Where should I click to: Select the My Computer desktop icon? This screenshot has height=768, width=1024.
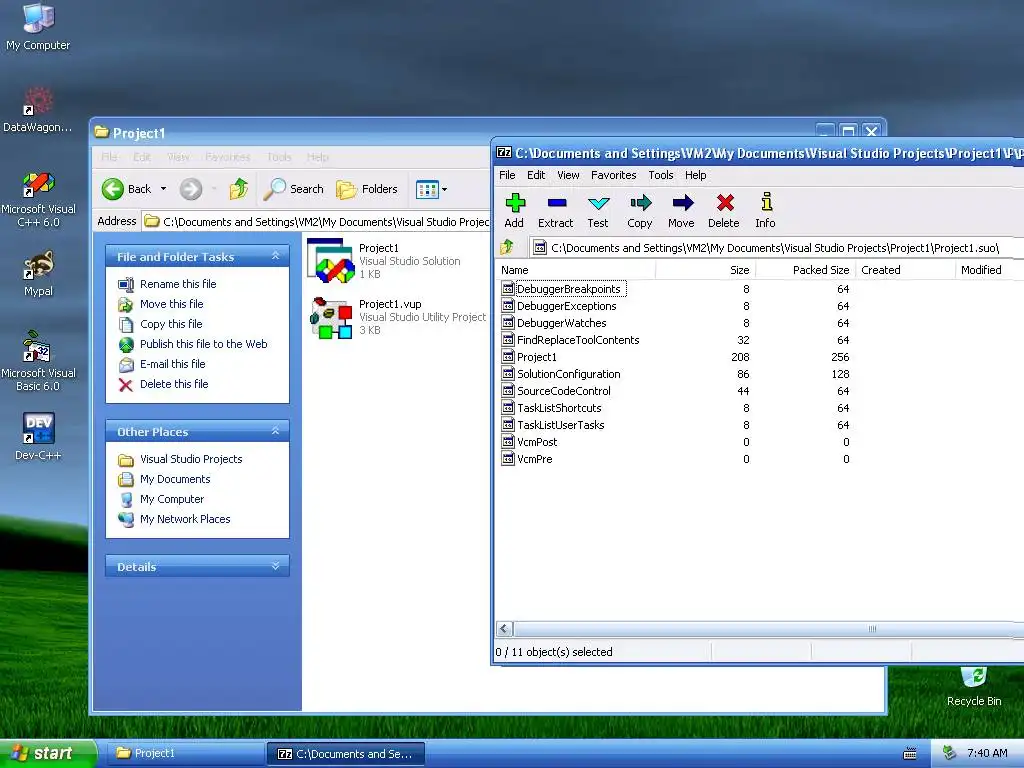38,27
